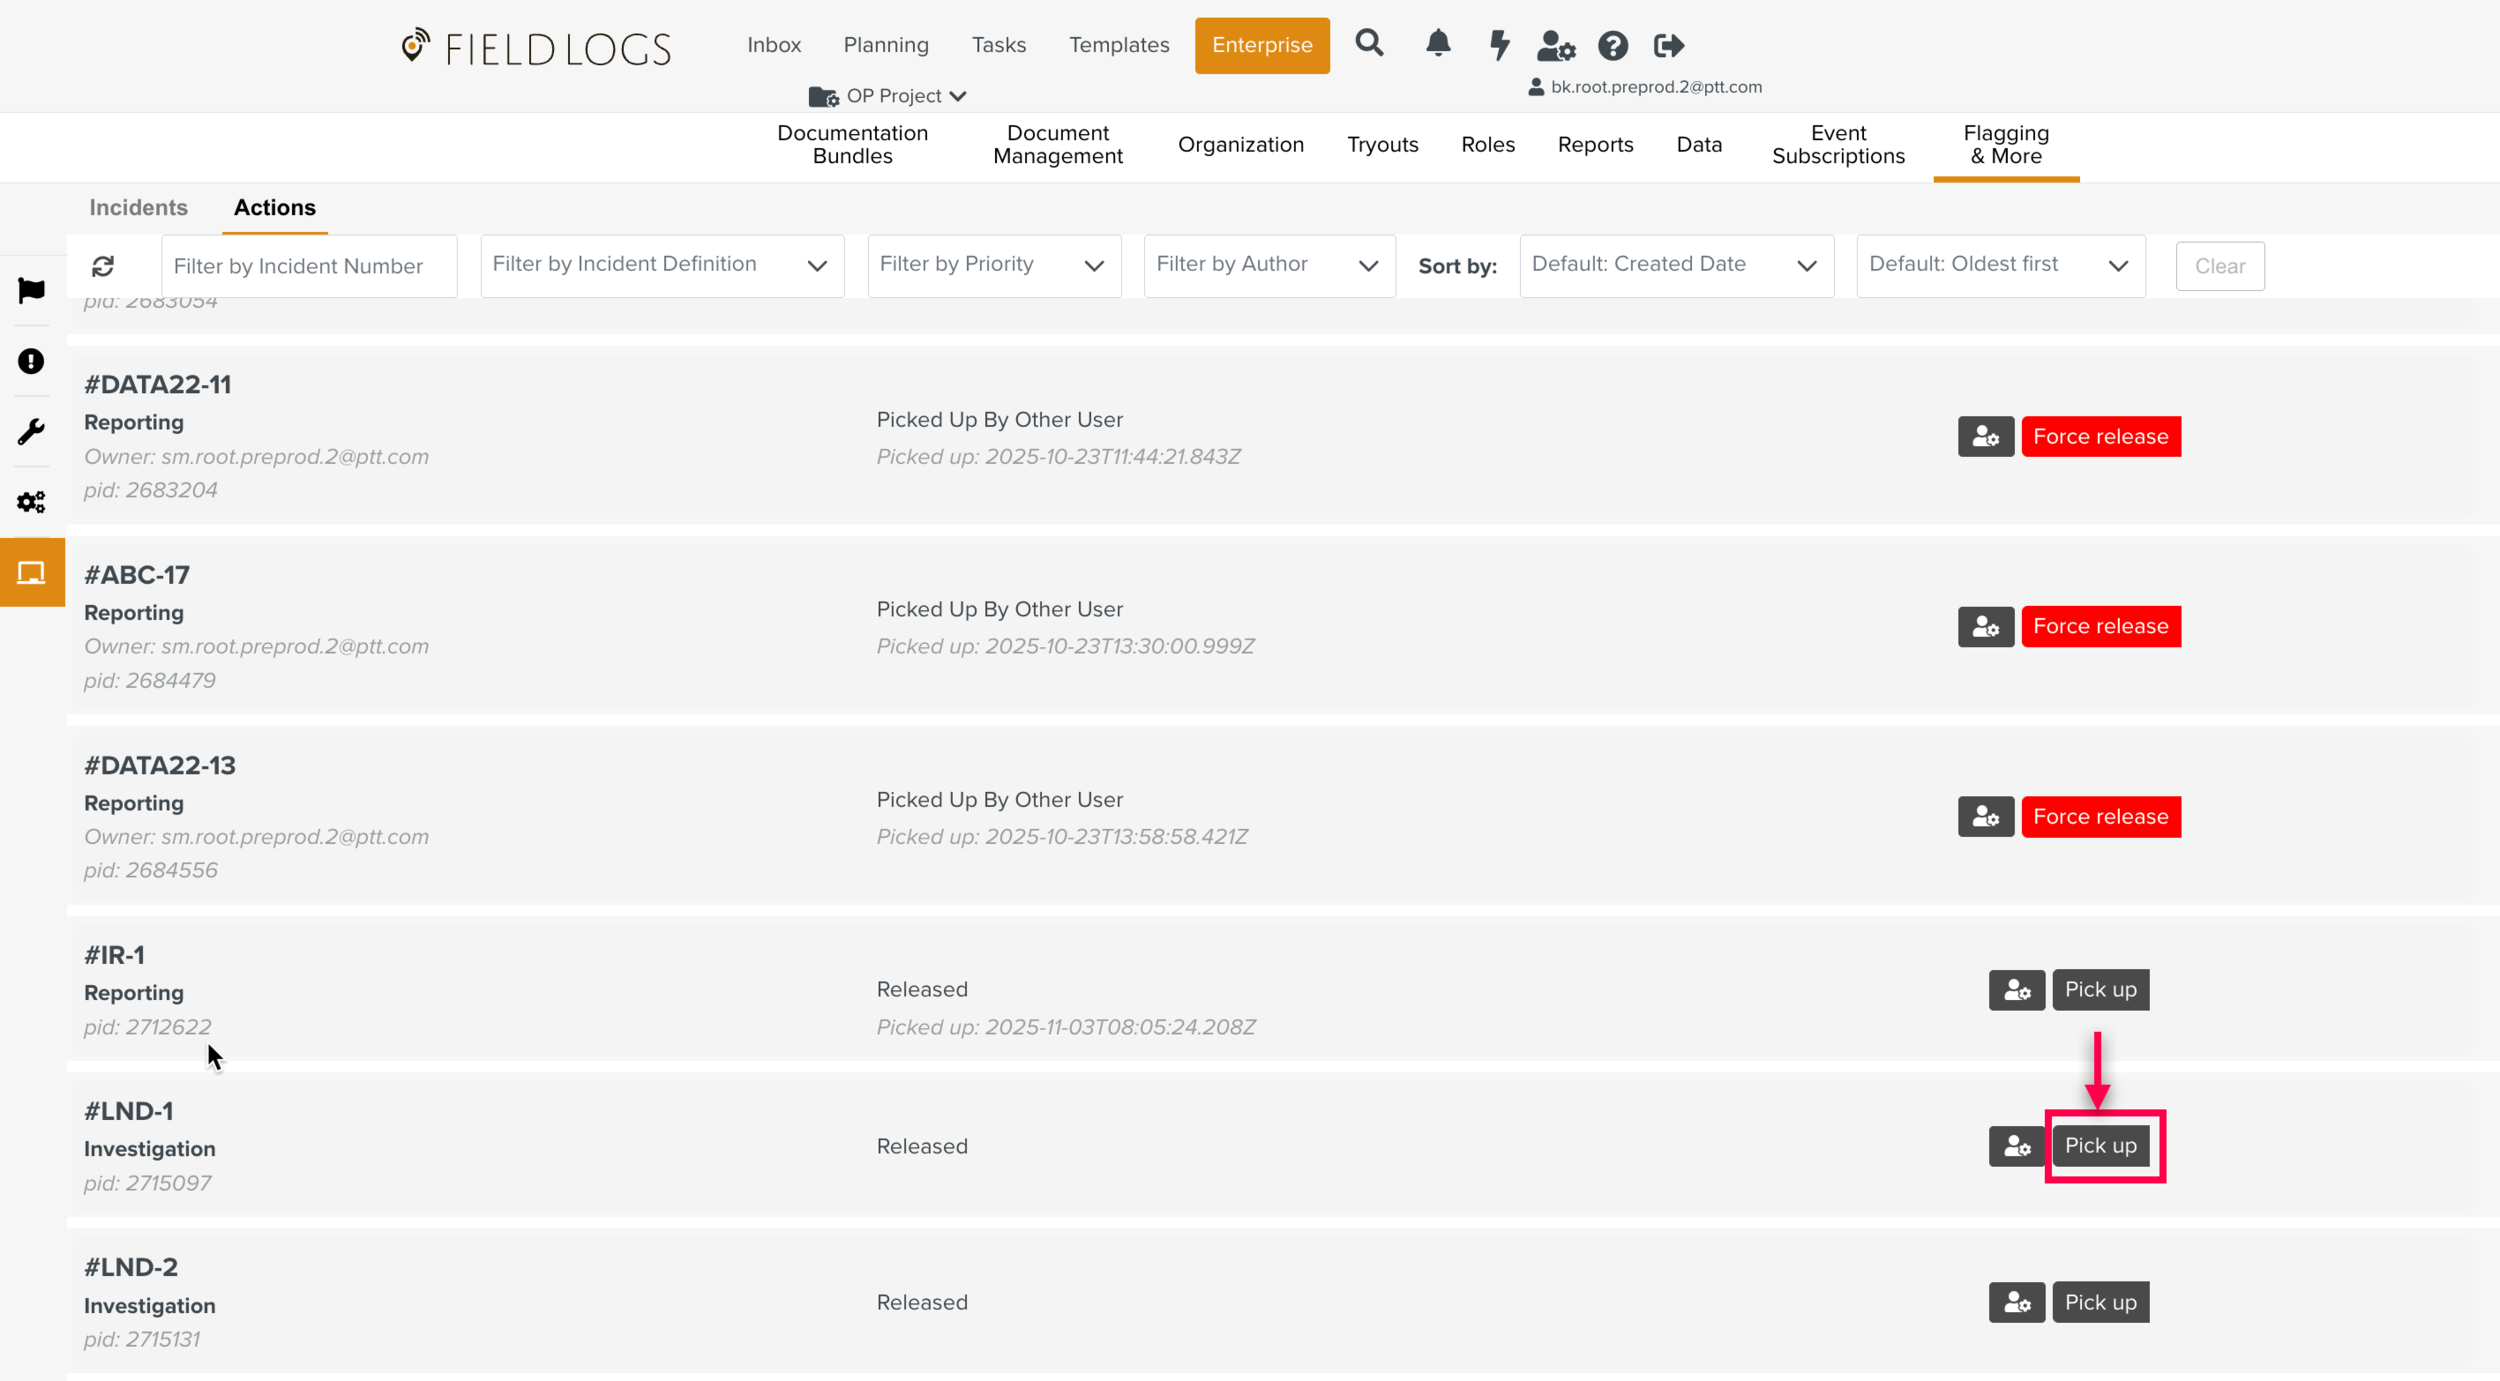Screen dimensions: 2500x1381
Task: Force release incident #ABC-17
Action: (2100, 627)
